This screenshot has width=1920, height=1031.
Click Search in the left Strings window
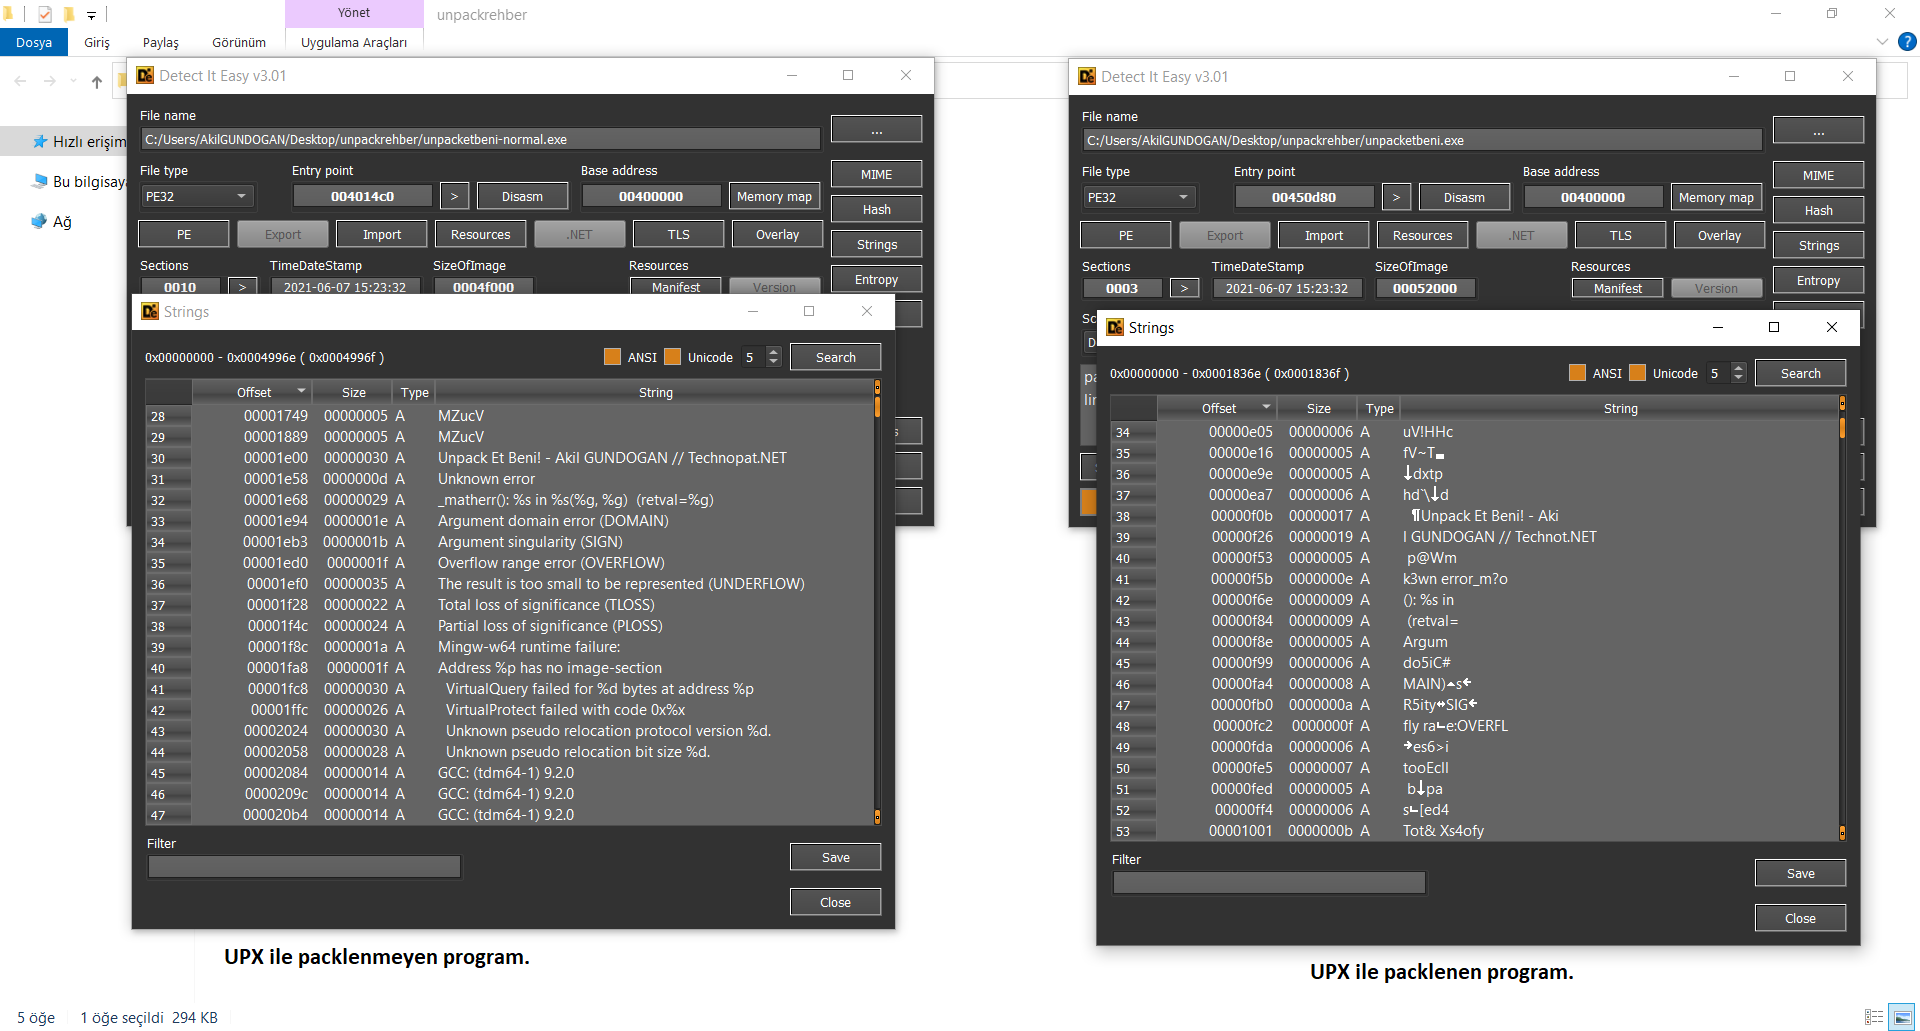tap(836, 357)
